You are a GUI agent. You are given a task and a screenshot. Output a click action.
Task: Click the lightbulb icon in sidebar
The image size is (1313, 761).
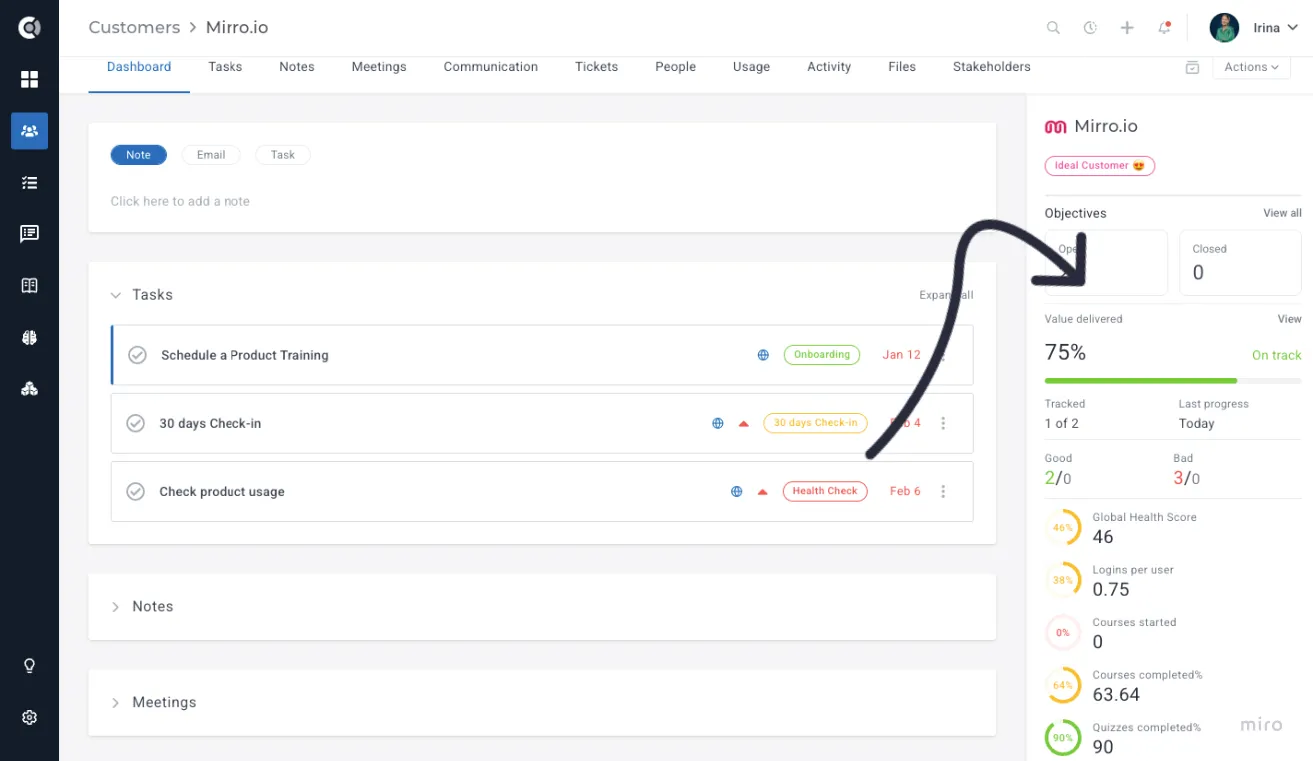coord(29,666)
